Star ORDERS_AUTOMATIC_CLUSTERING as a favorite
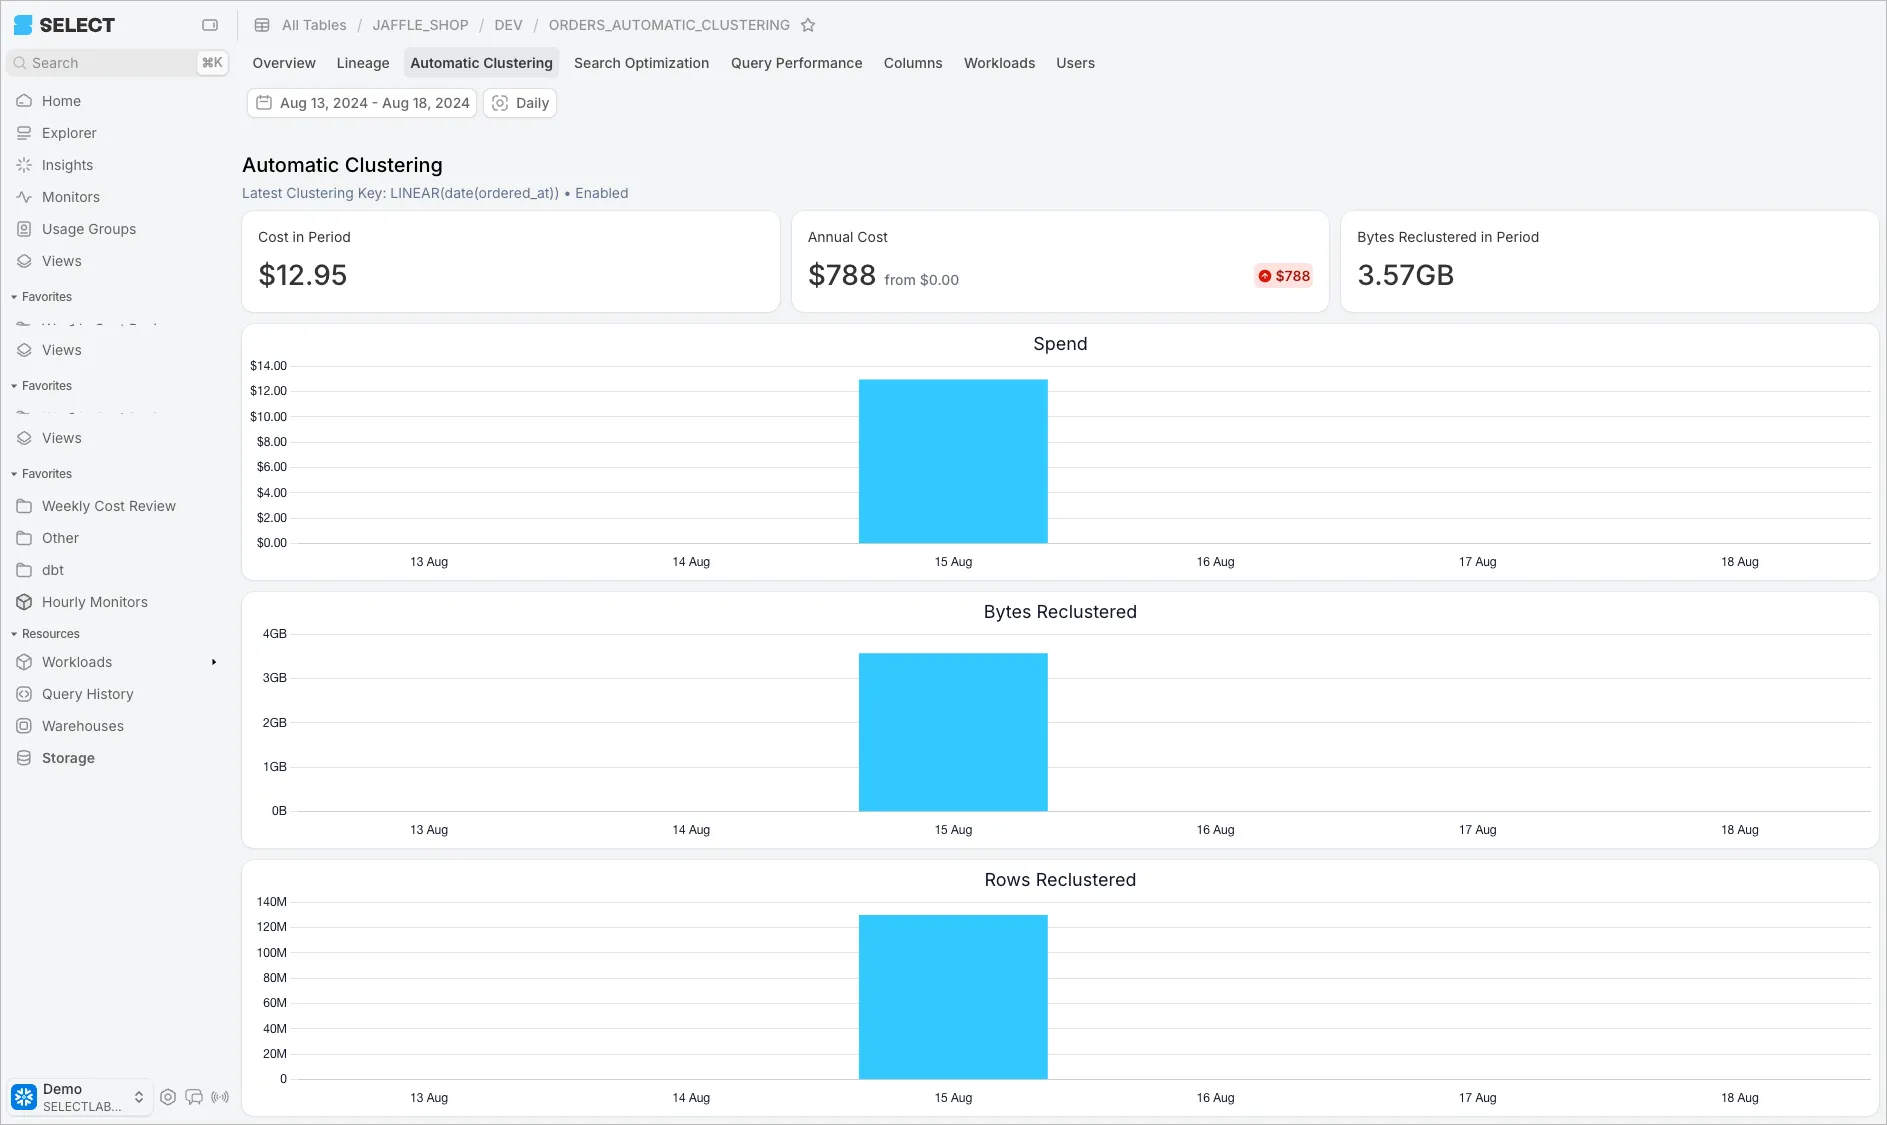The width and height of the screenshot is (1887, 1125). click(x=808, y=25)
